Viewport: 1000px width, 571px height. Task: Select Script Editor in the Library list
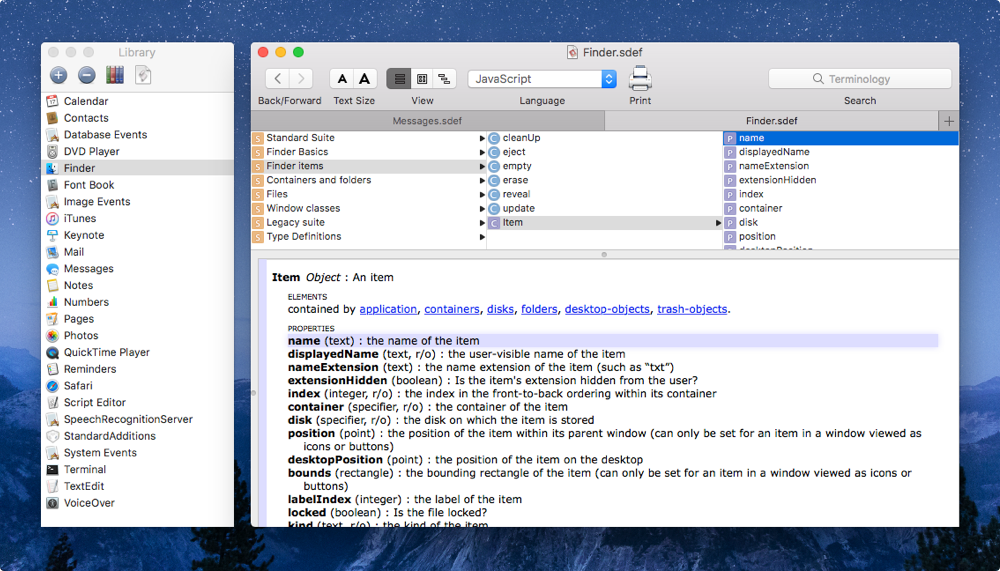pyautogui.click(x=94, y=402)
